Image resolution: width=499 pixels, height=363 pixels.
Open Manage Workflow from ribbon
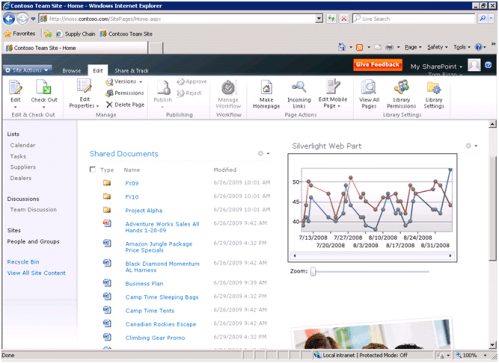pyautogui.click(x=228, y=94)
